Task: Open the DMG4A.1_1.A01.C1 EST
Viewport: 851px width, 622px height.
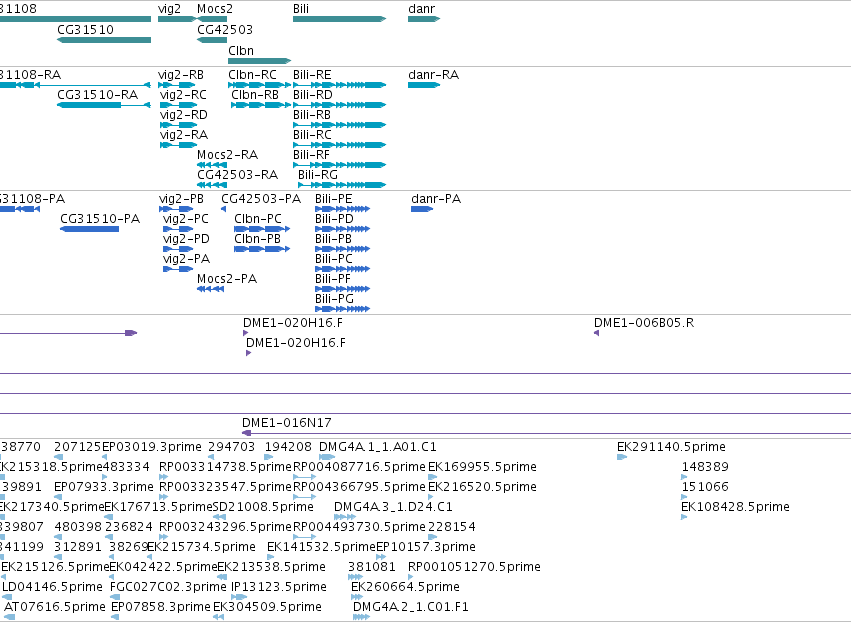Action: click(x=327, y=458)
